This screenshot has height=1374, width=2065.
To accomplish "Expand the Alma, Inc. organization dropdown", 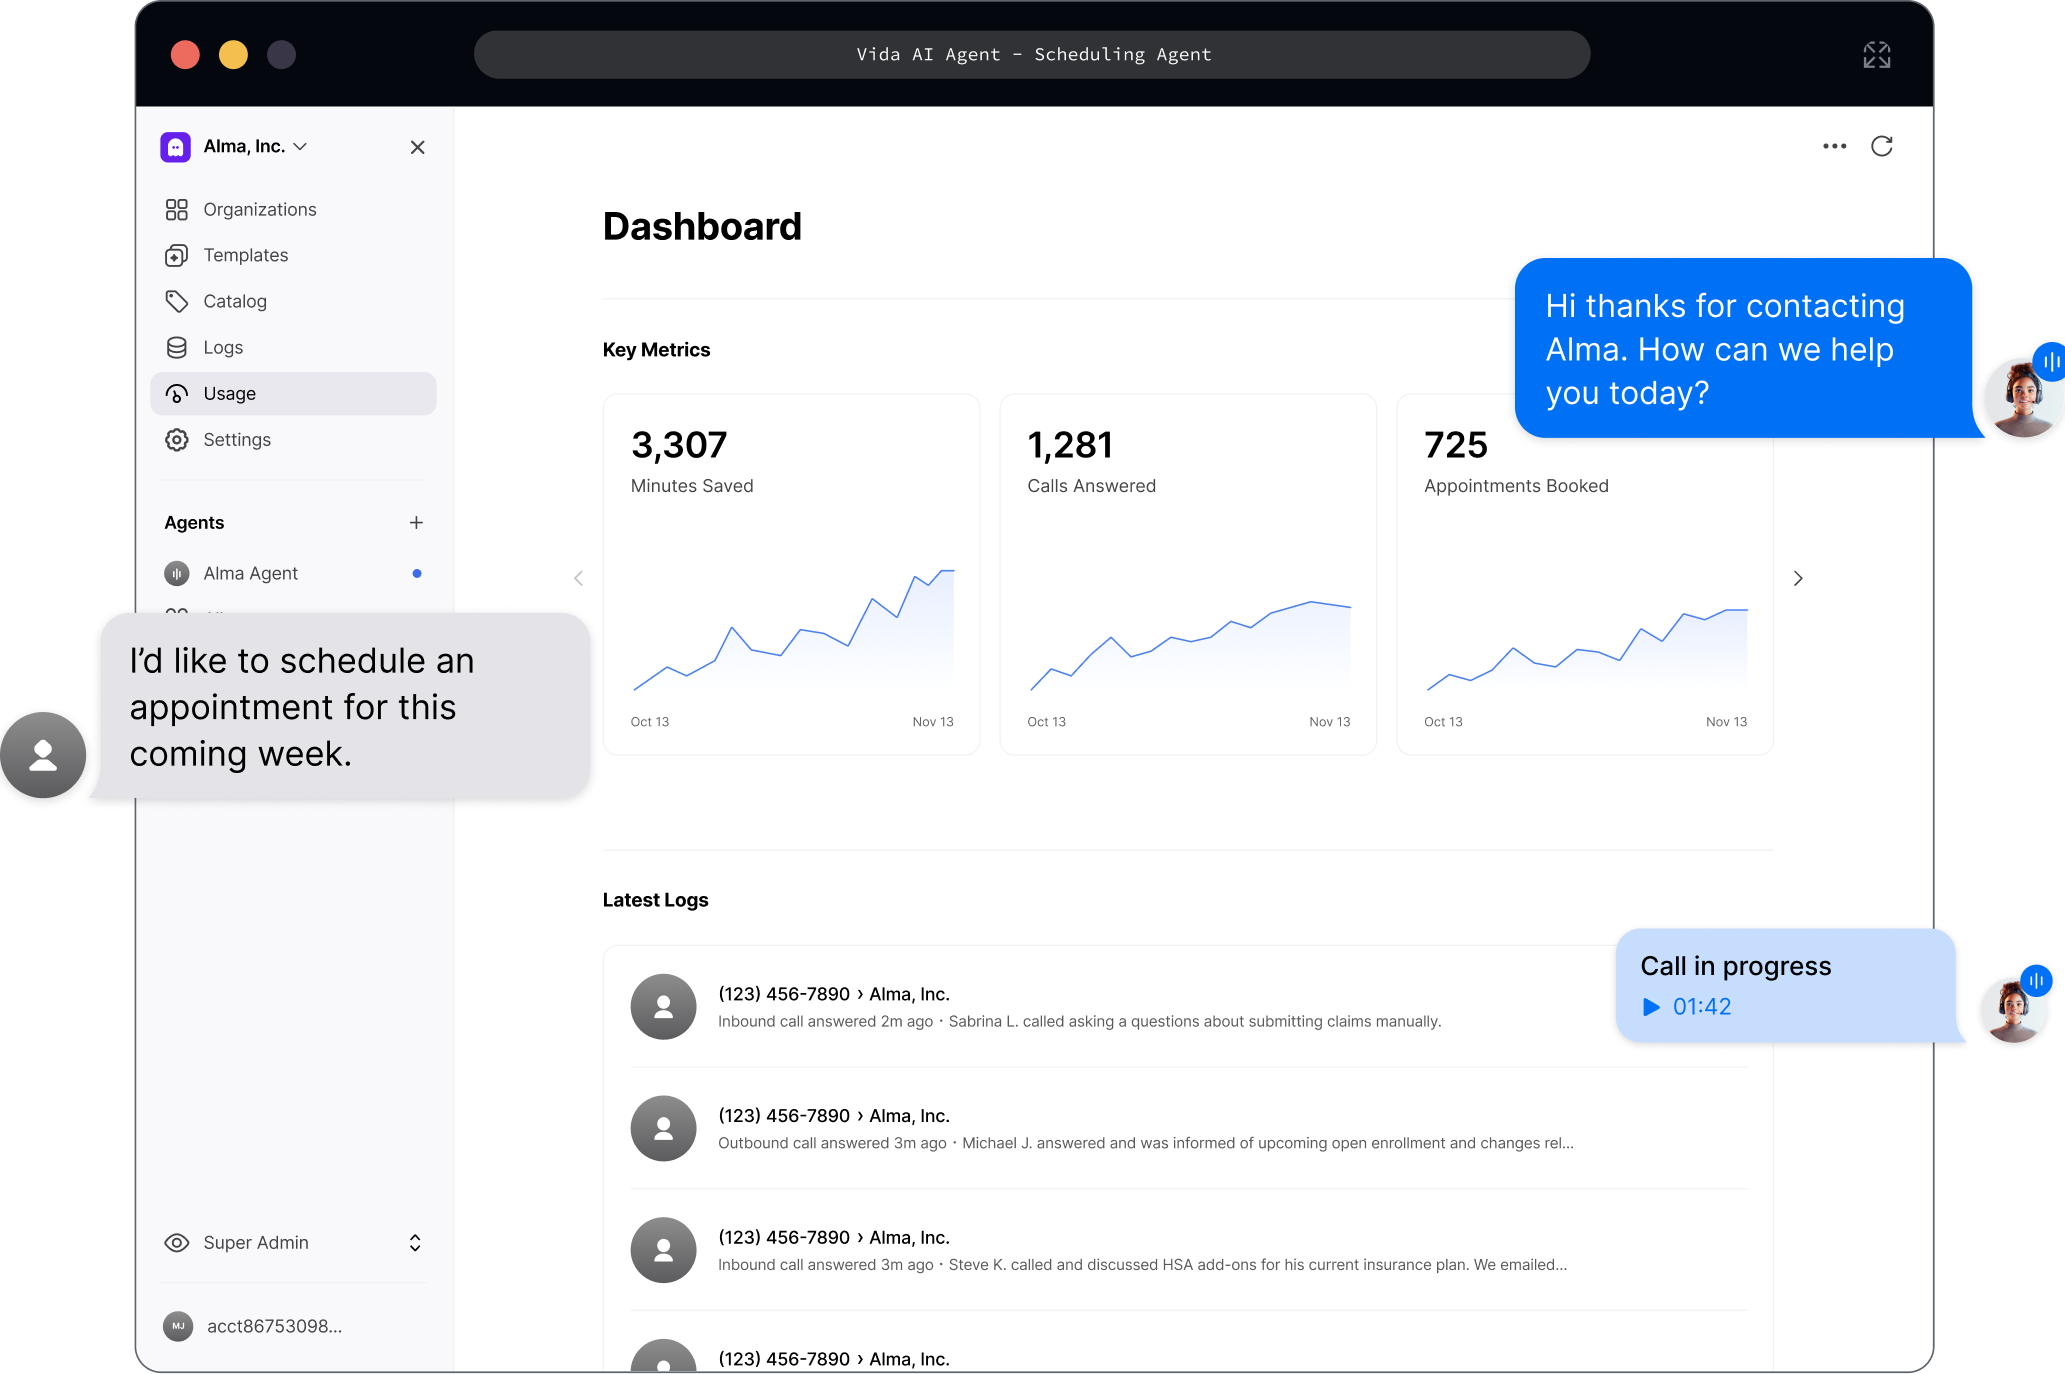I will [300, 147].
